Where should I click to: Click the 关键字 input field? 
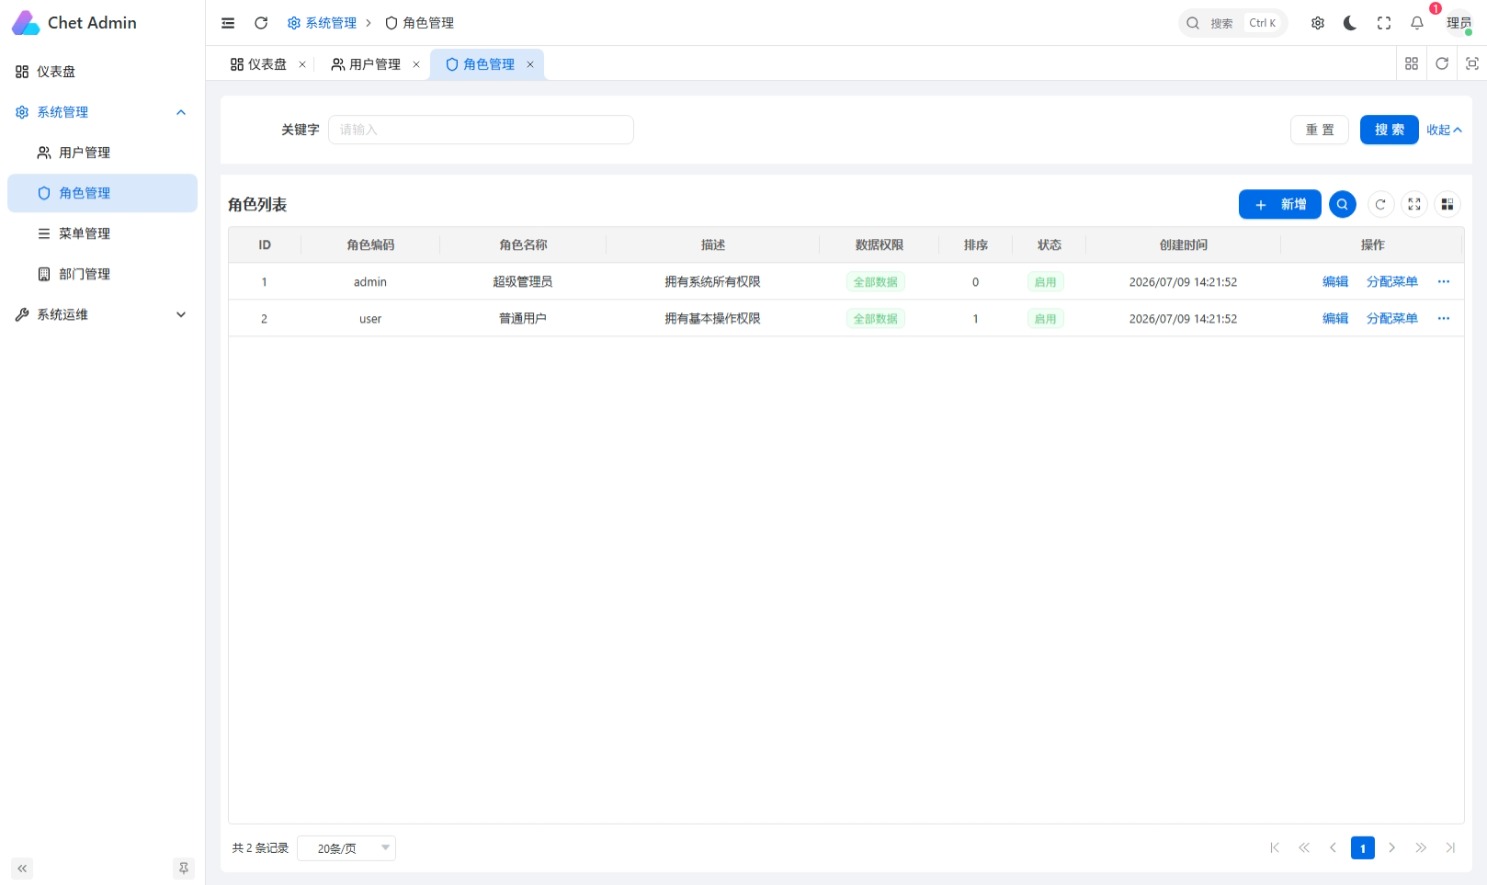tap(481, 130)
